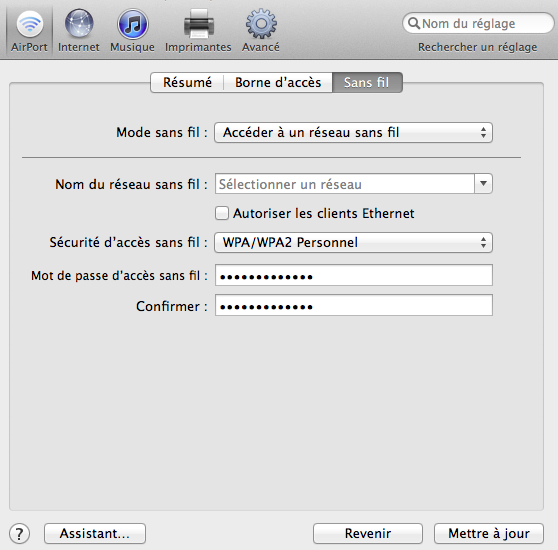Expand the Sécurité d'accès sans fil dropdown
Screen dimensions: 558x550
pos(353,243)
